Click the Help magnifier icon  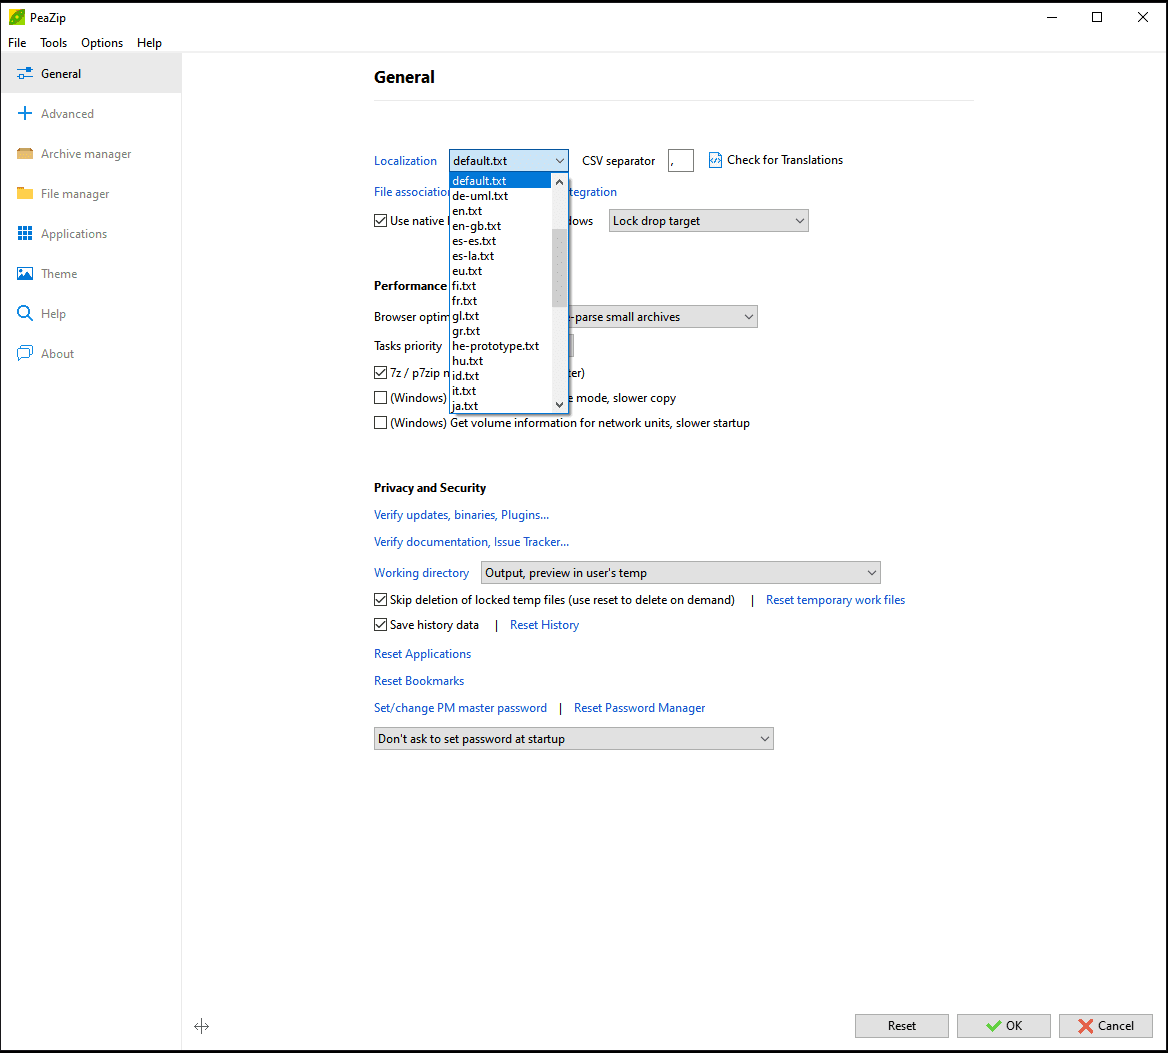[25, 314]
